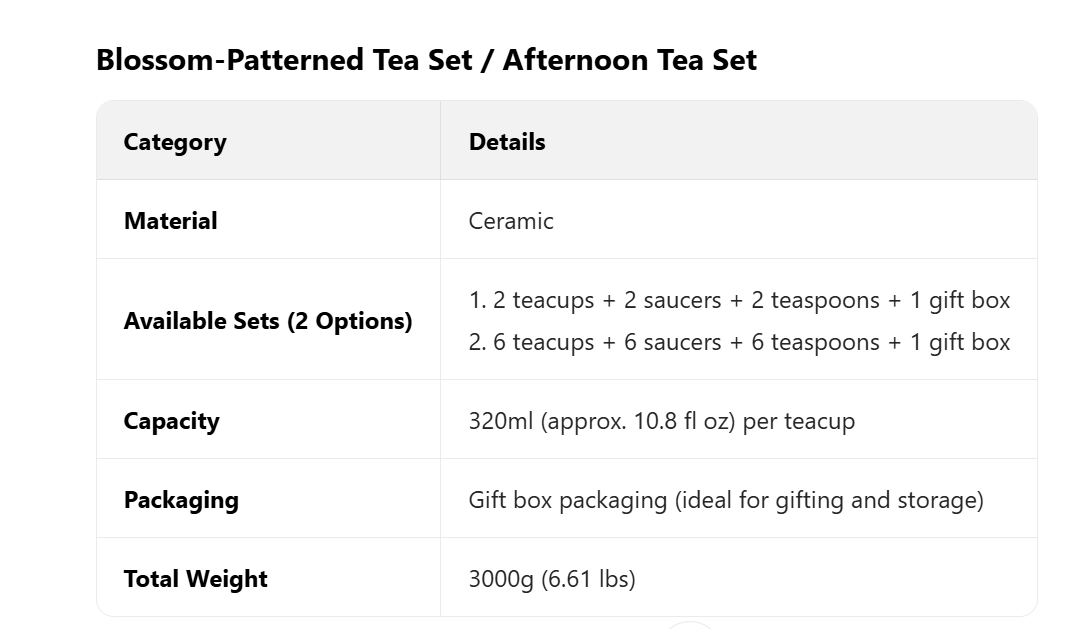Click the Details column header
Viewport: 1085px width, 629px height.
pyautogui.click(x=507, y=142)
